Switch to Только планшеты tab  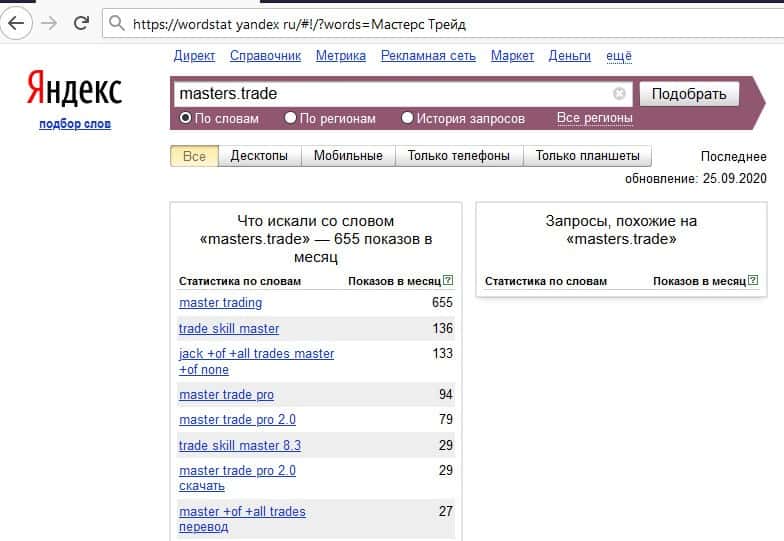588,156
